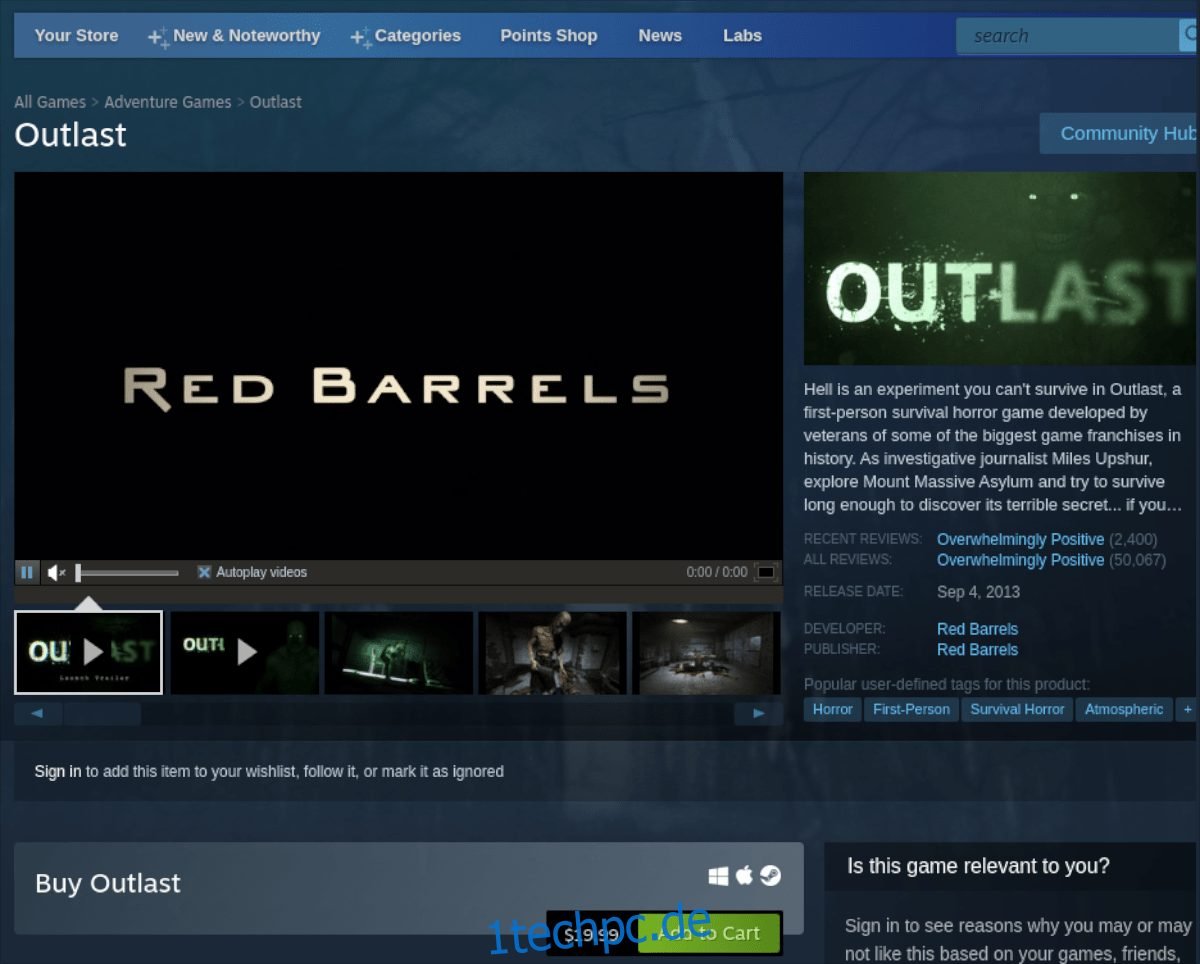The image size is (1200, 964).
Task: Select the second Outlast video thumbnail
Action: tap(245, 652)
